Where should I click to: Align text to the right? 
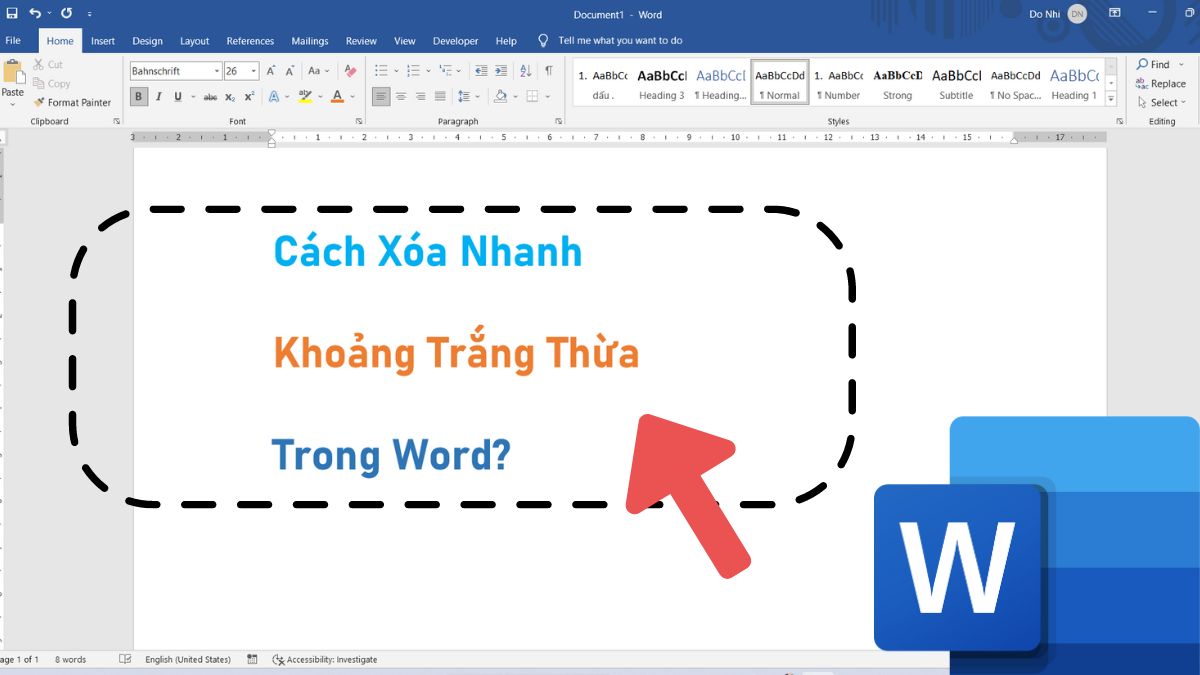pyautogui.click(x=420, y=97)
